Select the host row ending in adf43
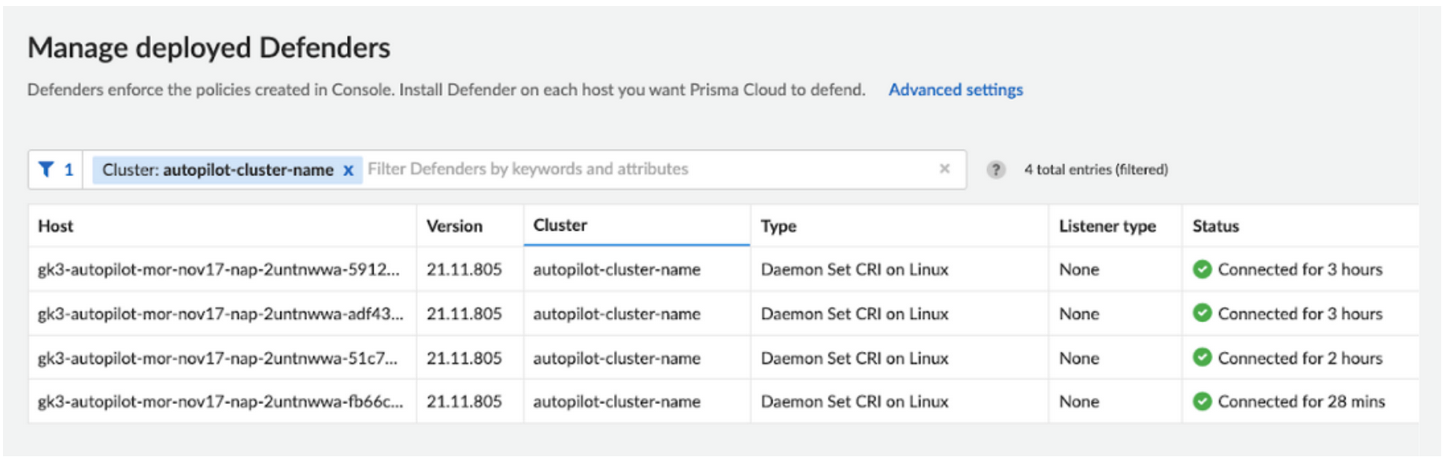Screen dimensions: 1448x462 click(220, 314)
